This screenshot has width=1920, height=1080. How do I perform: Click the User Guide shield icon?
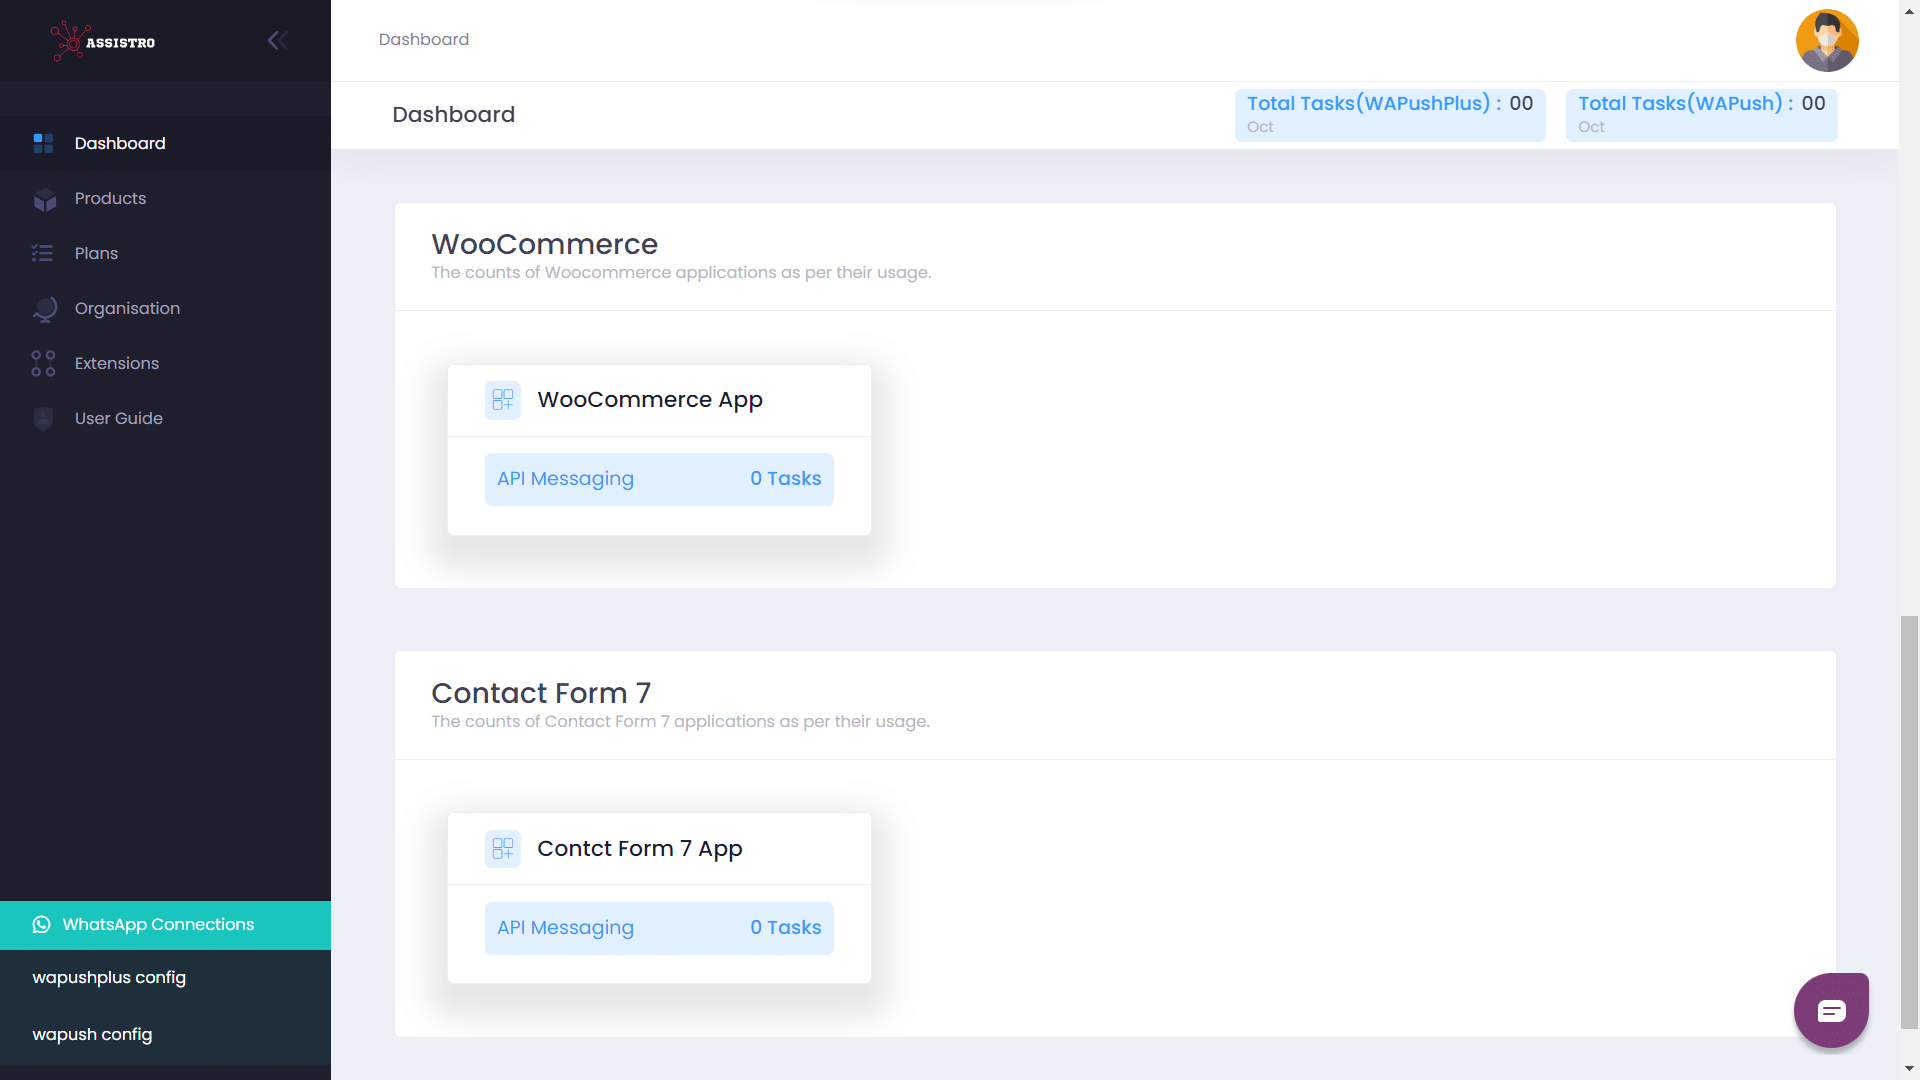click(x=43, y=419)
